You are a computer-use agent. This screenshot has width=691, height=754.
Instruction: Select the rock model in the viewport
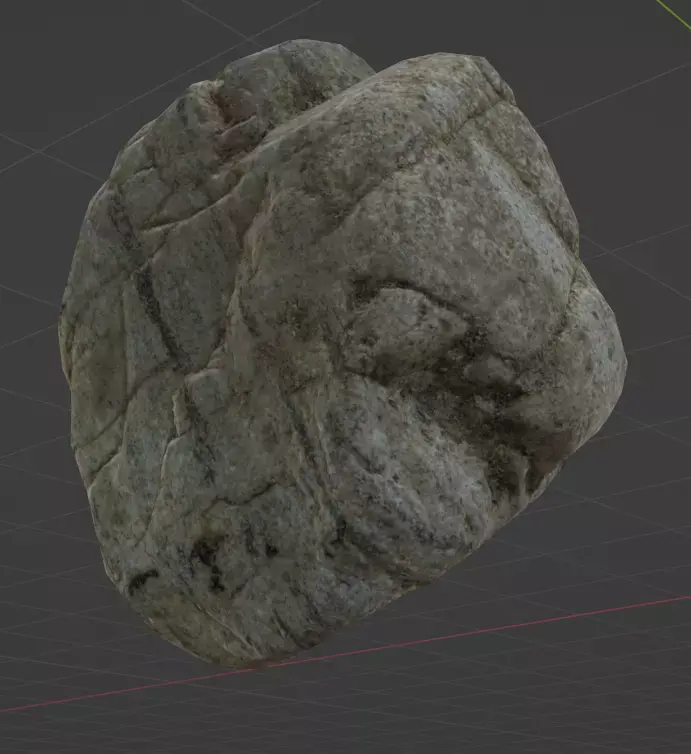pos(342,353)
